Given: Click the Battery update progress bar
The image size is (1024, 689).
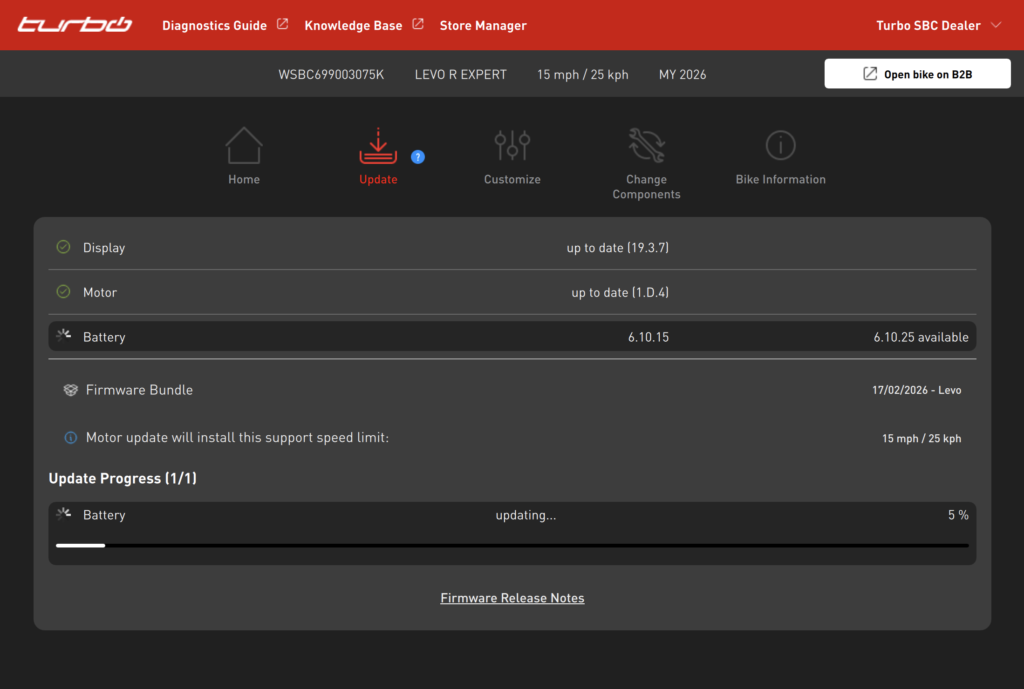Looking at the screenshot, I should 512,545.
